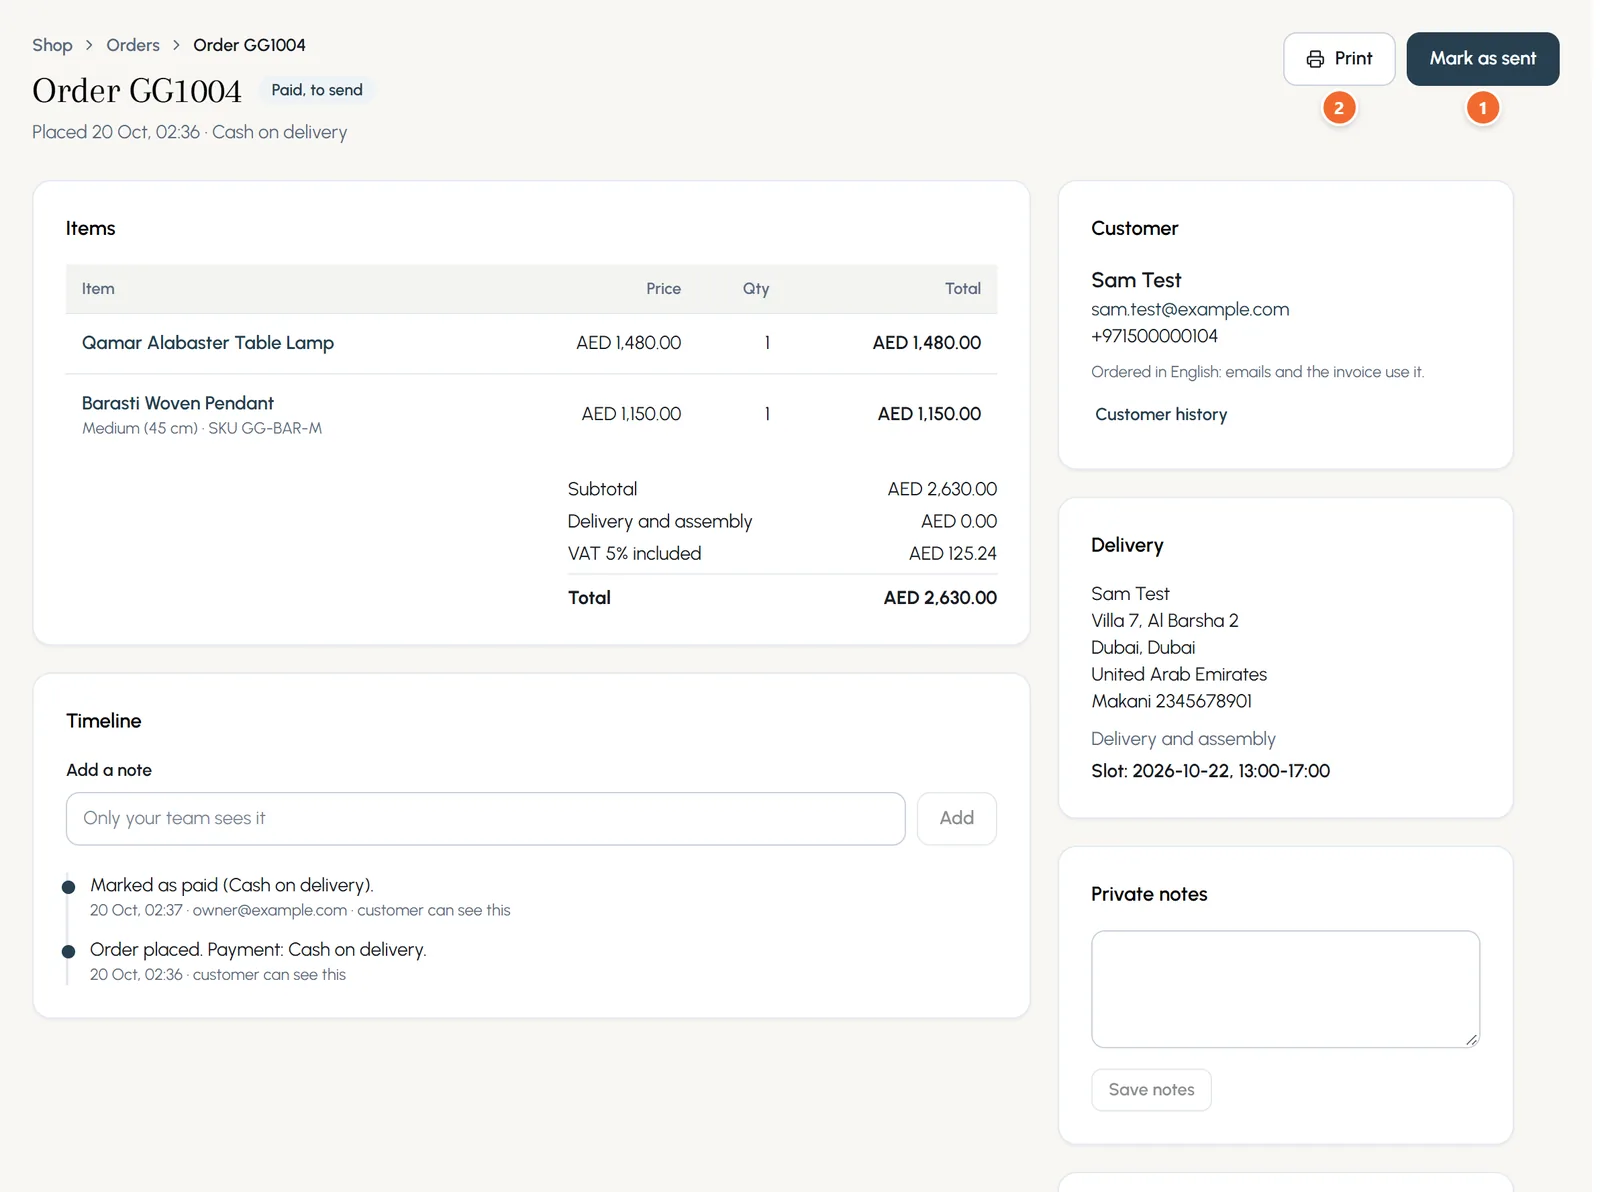This screenshot has height=1192, width=1600.
Task: Focus the Add a note field
Action: pyautogui.click(x=486, y=819)
